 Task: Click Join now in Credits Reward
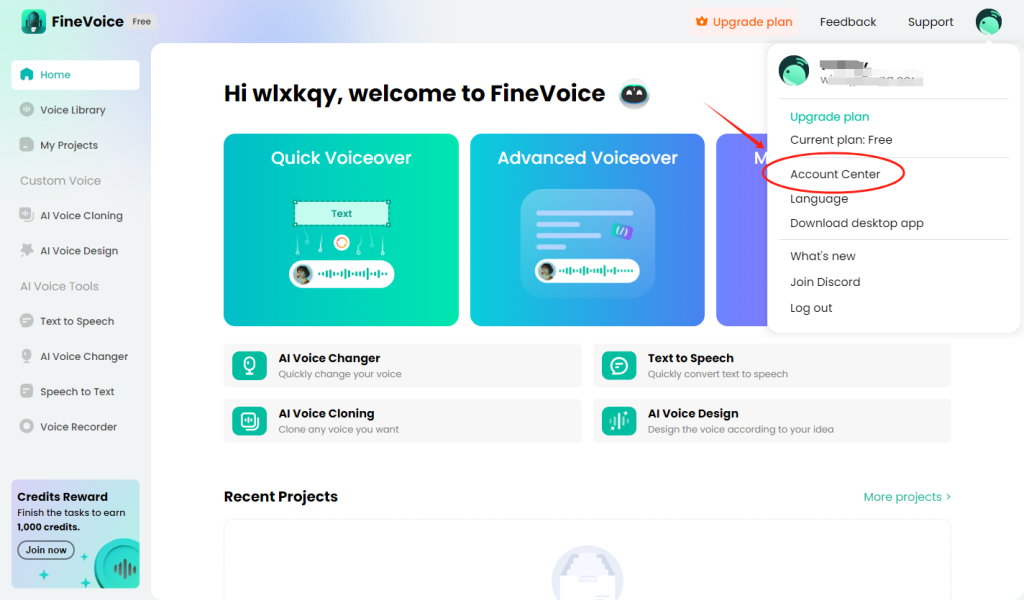(x=46, y=550)
